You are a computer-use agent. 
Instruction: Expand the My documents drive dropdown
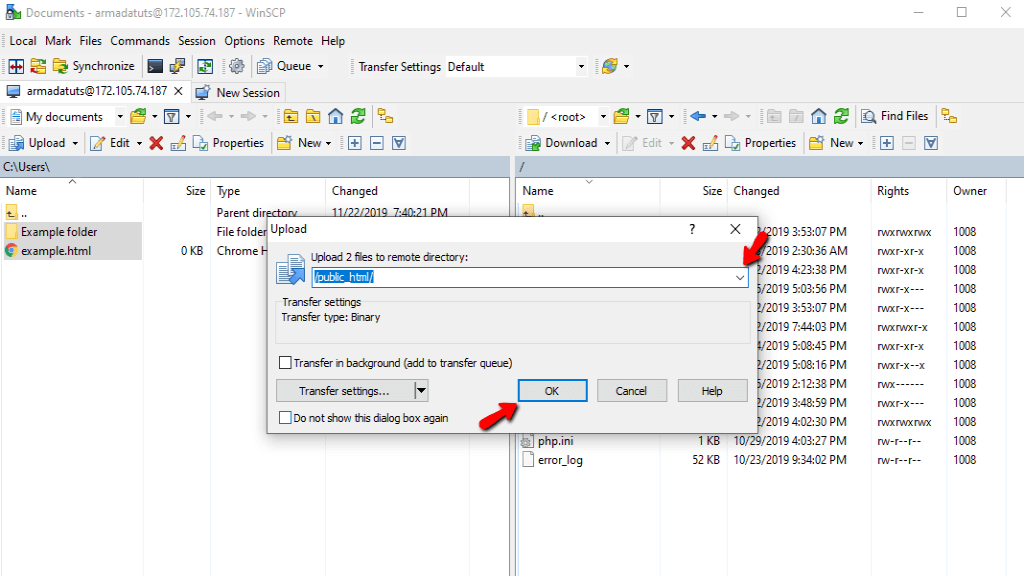tap(120, 117)
